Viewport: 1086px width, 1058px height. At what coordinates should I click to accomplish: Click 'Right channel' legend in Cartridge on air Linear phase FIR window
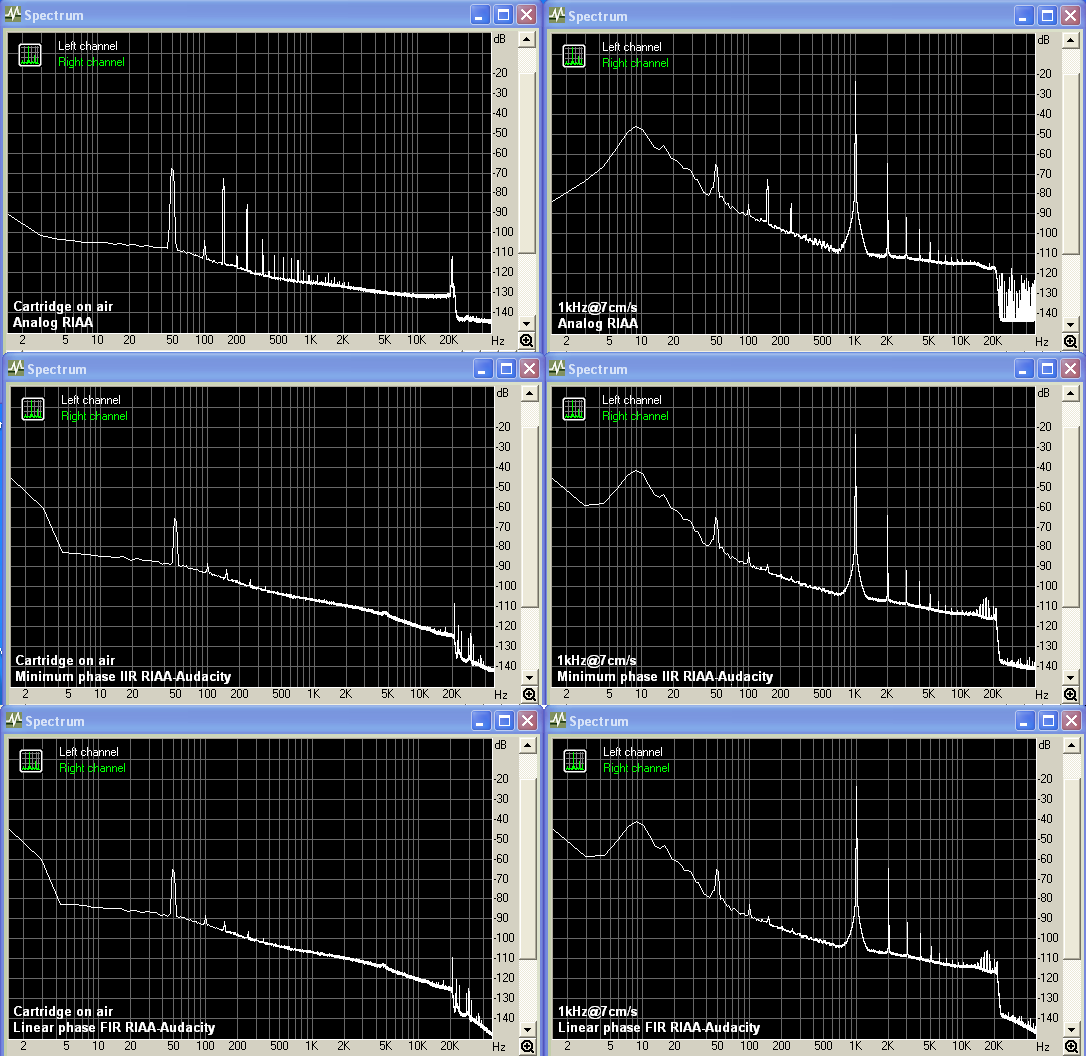(x=92, y=767)
